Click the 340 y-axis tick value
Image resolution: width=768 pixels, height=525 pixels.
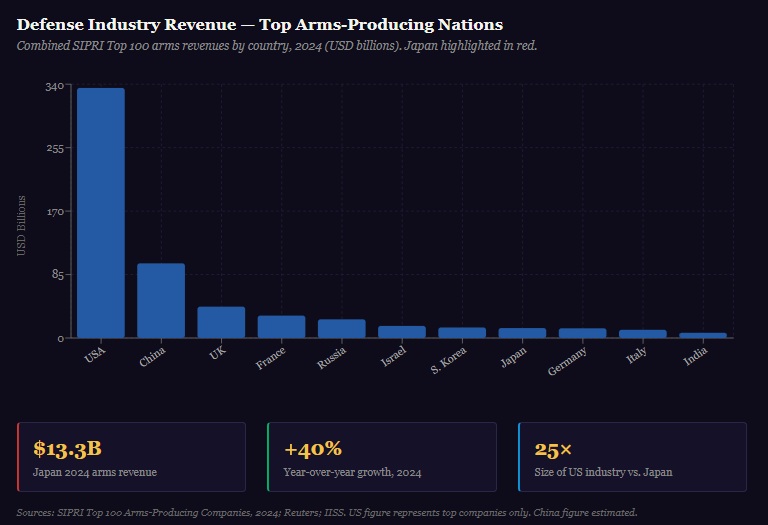pos(55,86)
